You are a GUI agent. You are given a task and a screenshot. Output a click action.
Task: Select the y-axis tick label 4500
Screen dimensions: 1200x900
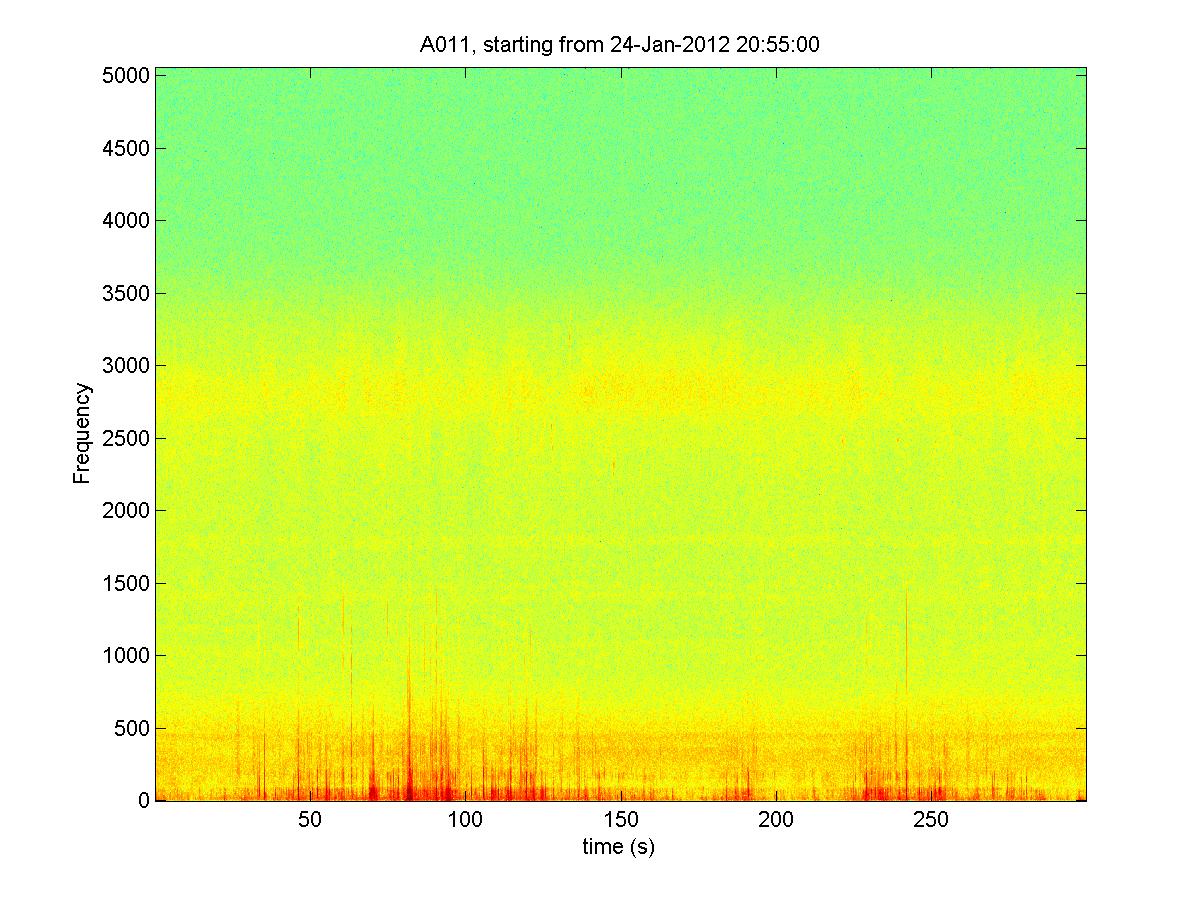[x=126, y=148]
